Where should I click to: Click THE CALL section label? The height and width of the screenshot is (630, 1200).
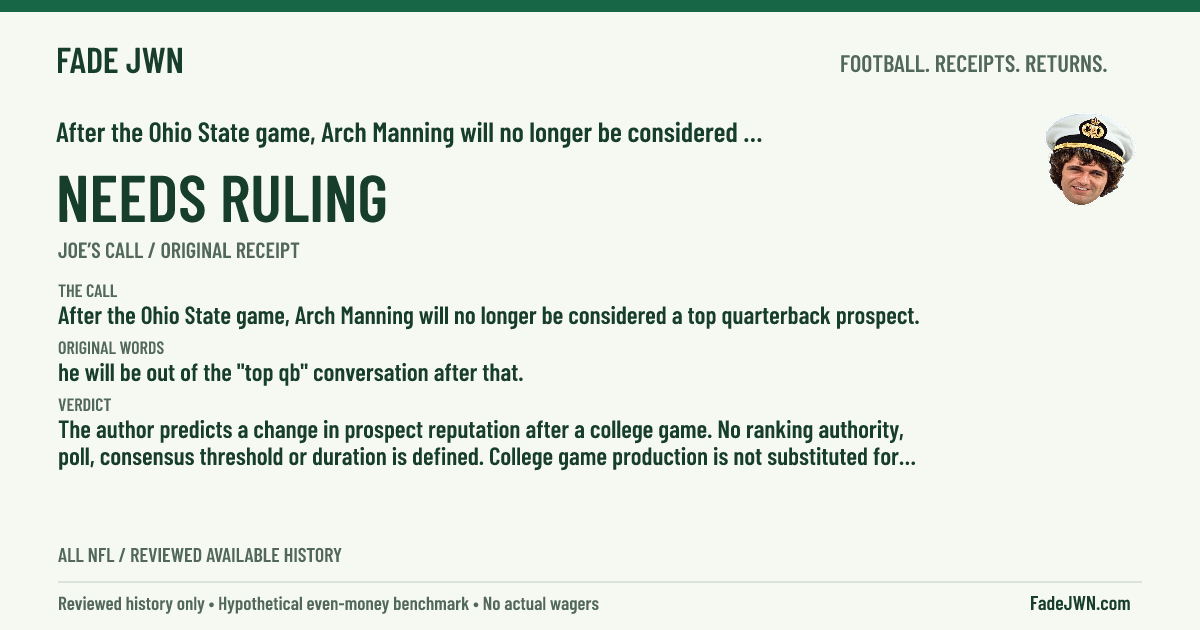pos(87,291)
